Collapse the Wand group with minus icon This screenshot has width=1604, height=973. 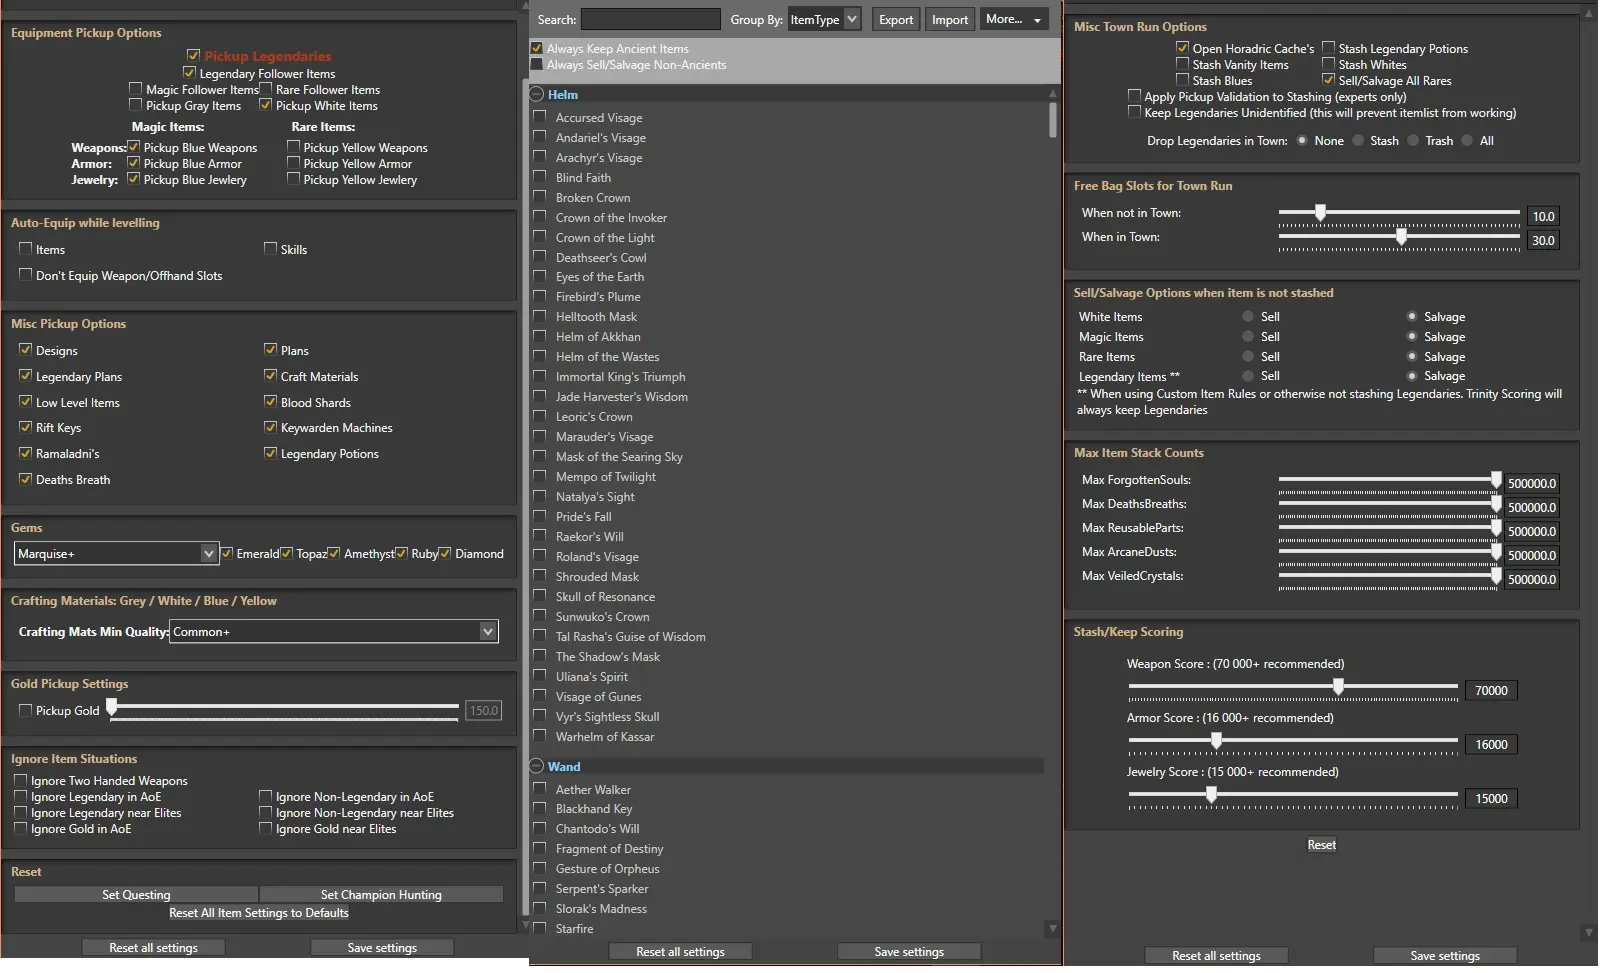(537, 767)
